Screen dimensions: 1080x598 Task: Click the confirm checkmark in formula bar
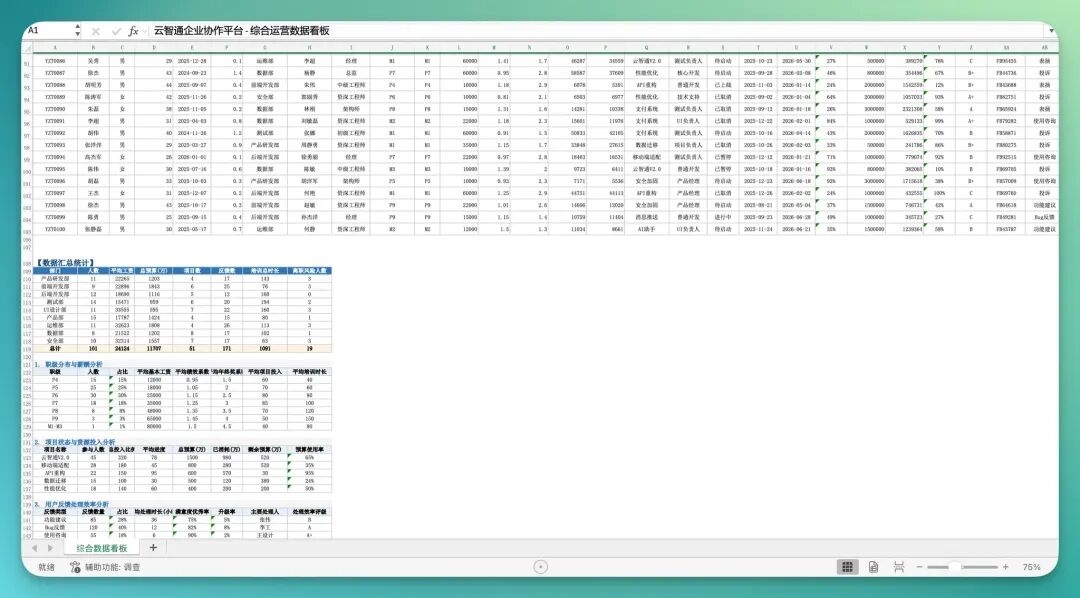tap(116, 31)
